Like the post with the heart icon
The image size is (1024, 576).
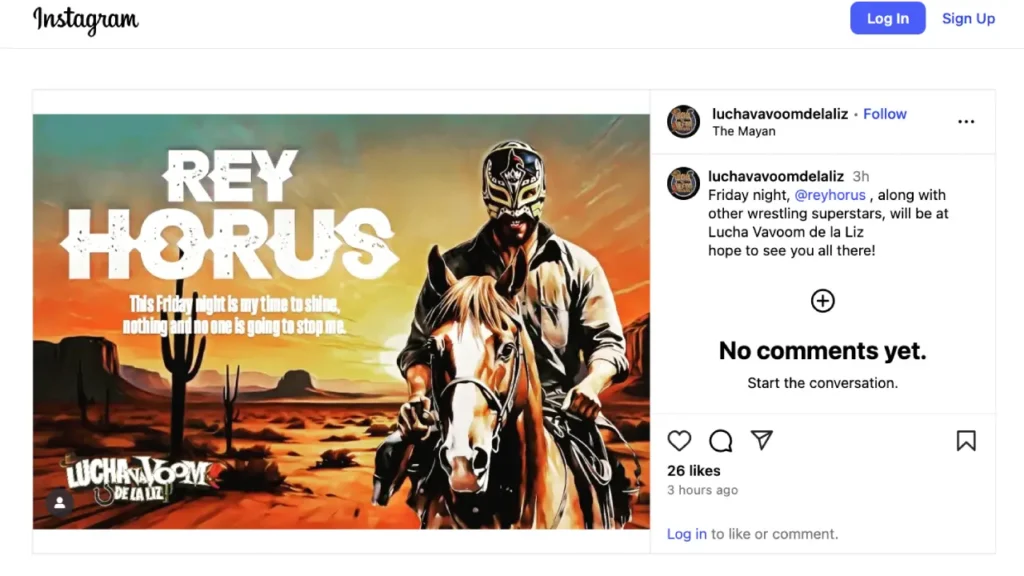tap(679, 441)
